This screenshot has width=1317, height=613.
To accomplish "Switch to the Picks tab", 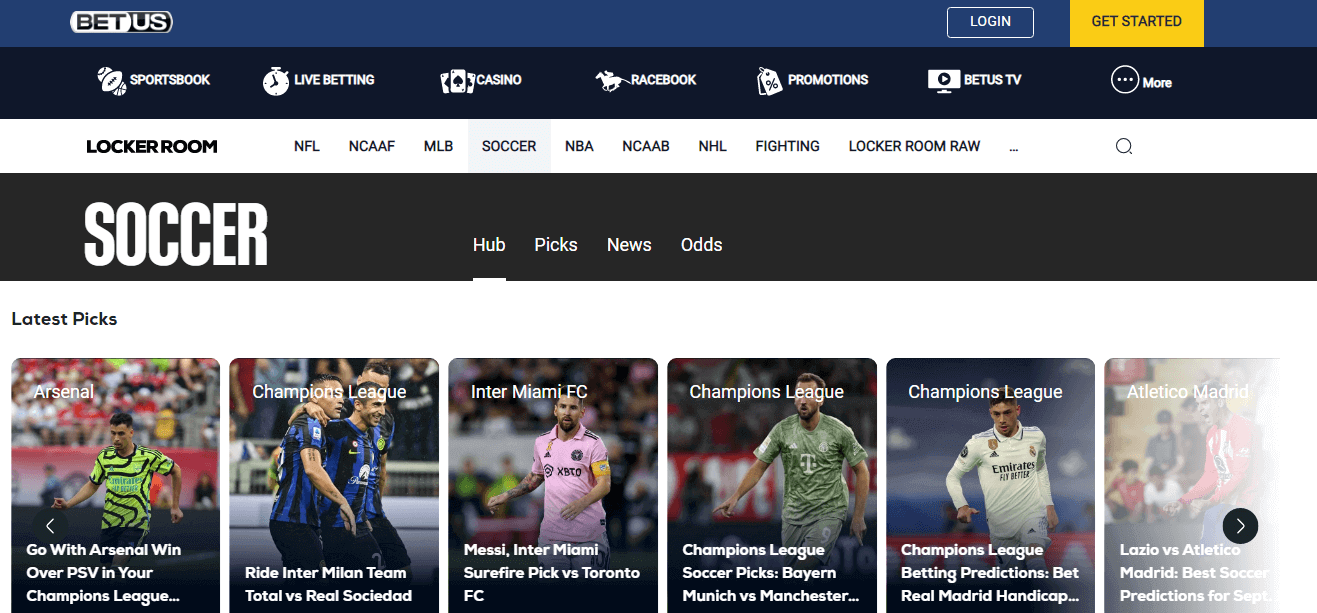I will click(556, 244).
